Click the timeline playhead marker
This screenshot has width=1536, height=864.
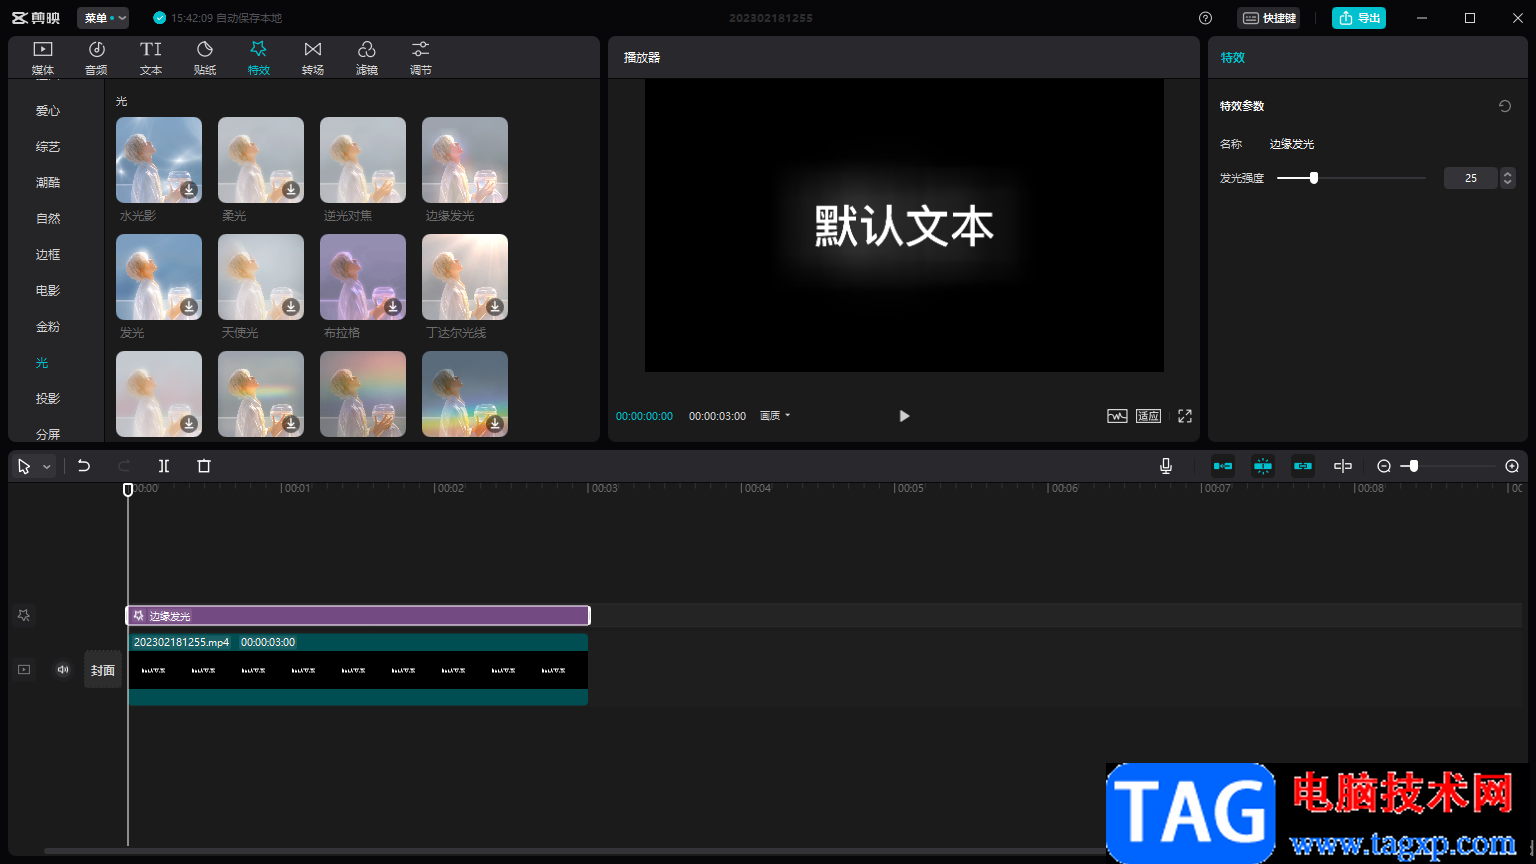click(x=128, y=489)
